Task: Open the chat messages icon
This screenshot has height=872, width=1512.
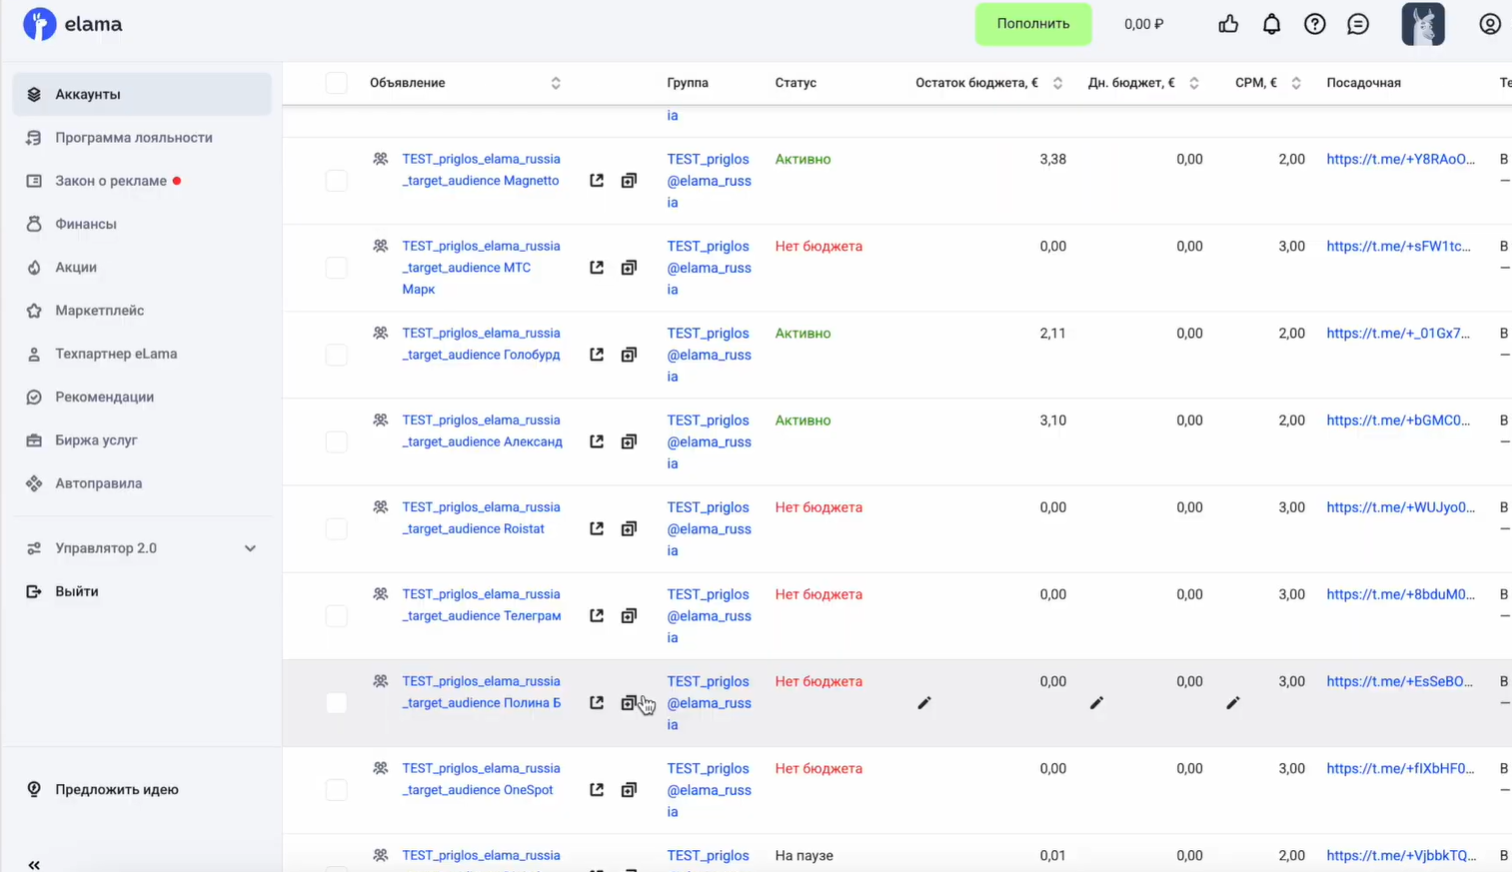Action: pos(1357,24)
